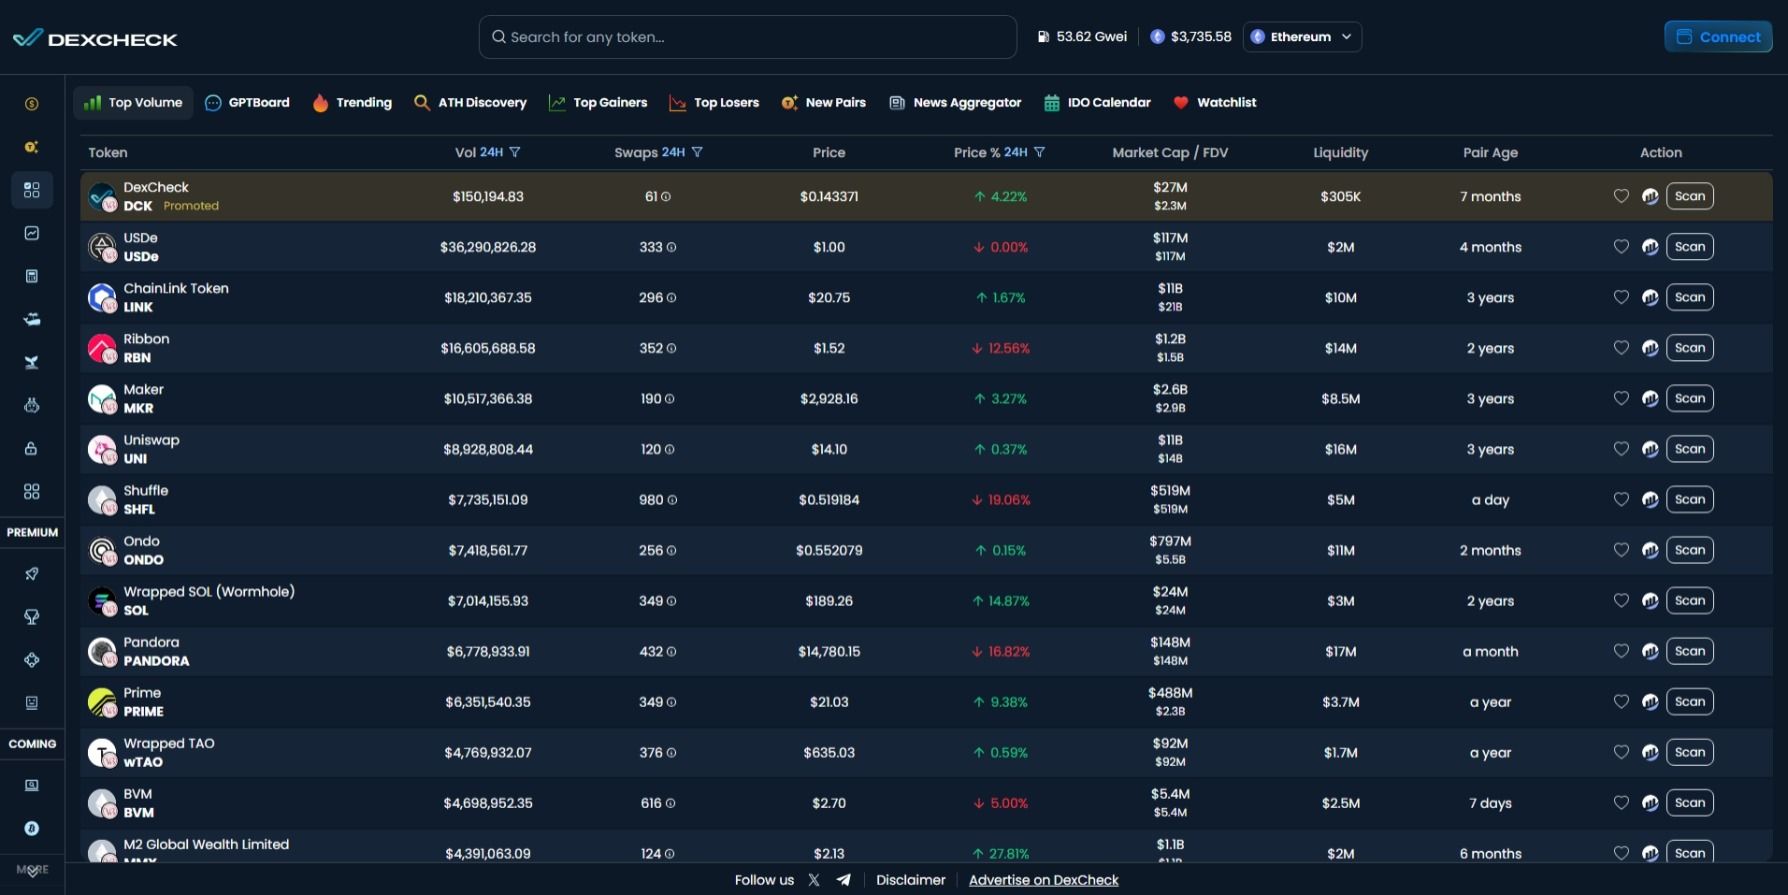Click the $3,735.58 ETH price indicator
1788x895 pixels.
(x=1191, y=37)
